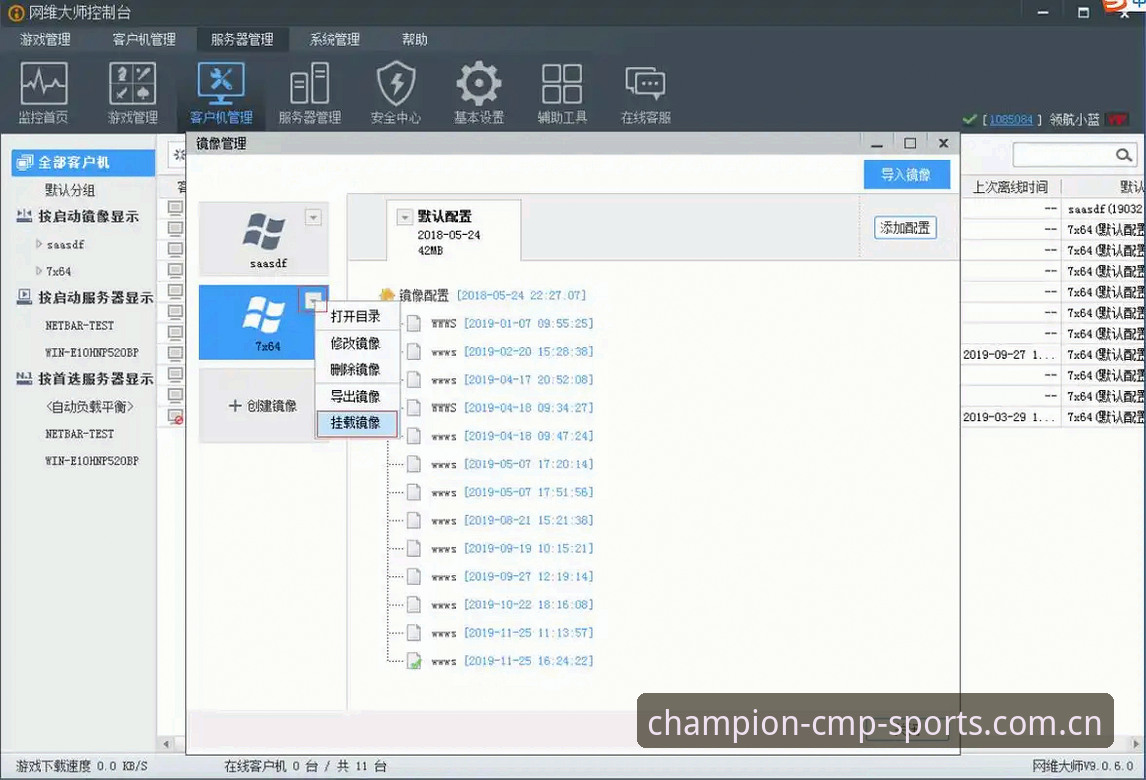Viewport: 1146px width, 780px height.
Task: Select <自动负载平衡> in the sidebar
Action: (x=90, y=406)
